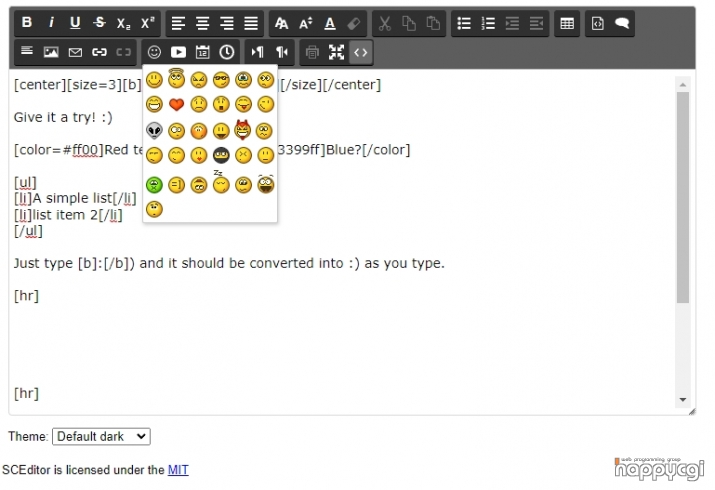Screen dimensions: 715x490
Task: Insert the current time
Action: [227, 52]
